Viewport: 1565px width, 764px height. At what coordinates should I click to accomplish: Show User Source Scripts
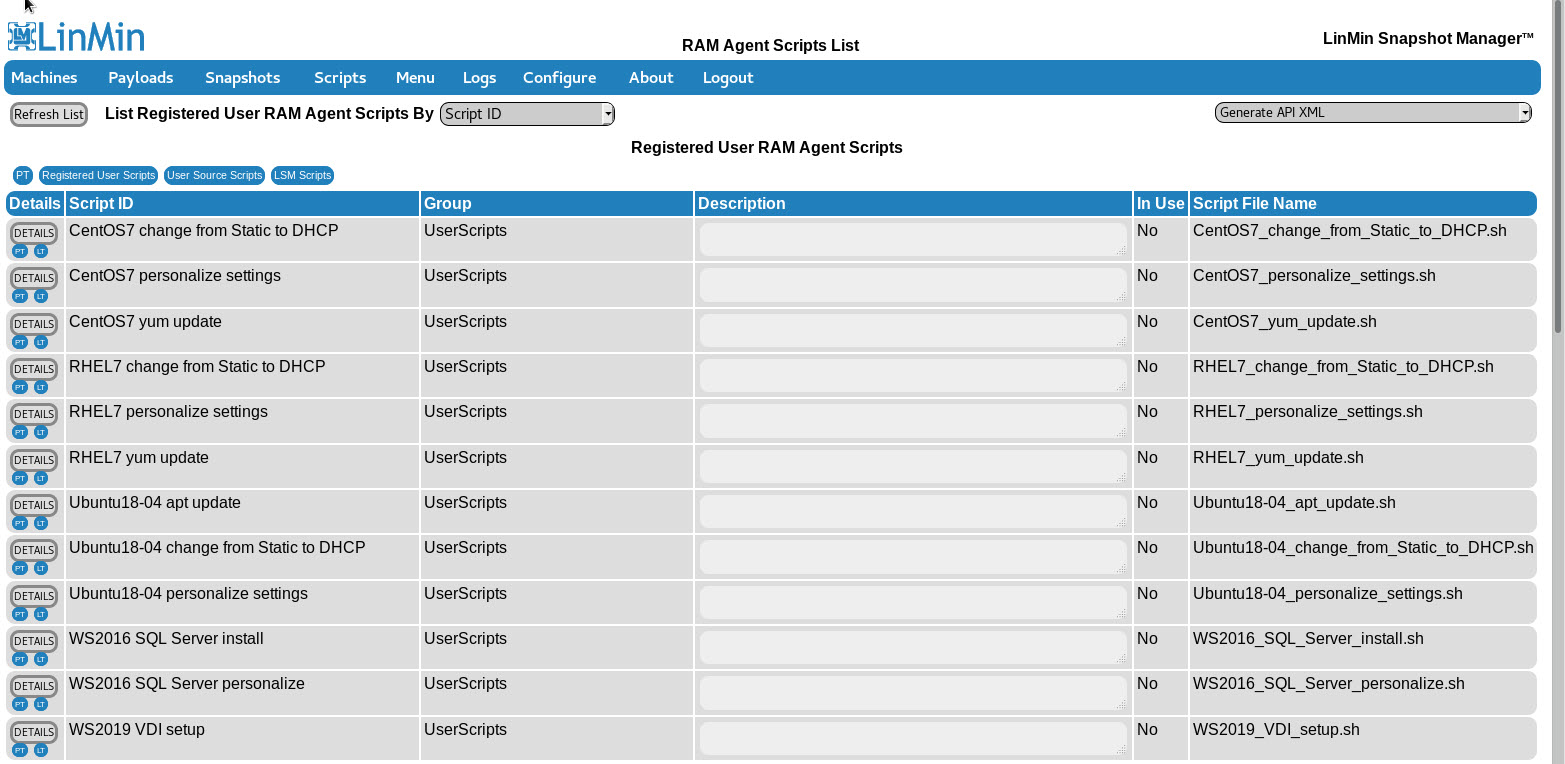[x=214, y=176]
